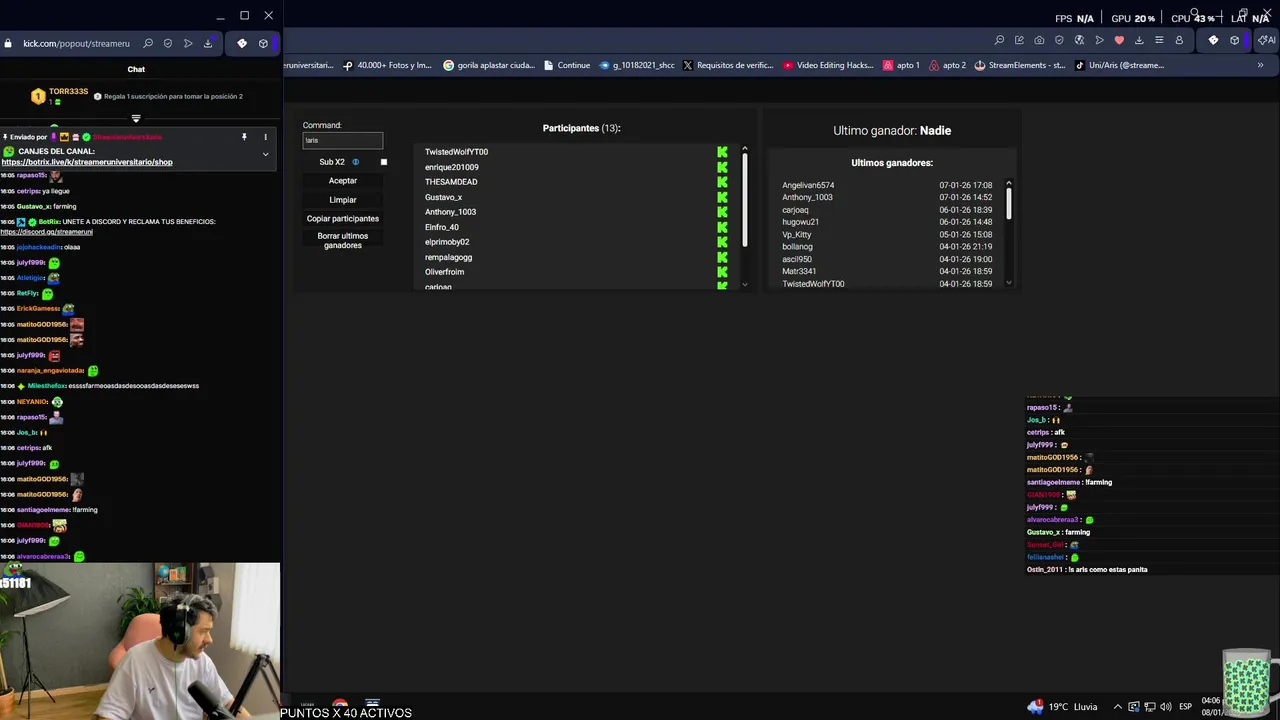Image resolution: width=1280 pixels, height=720 pixels.
Task: Open the Discord invite link in chat
Action: click(47, 232)
